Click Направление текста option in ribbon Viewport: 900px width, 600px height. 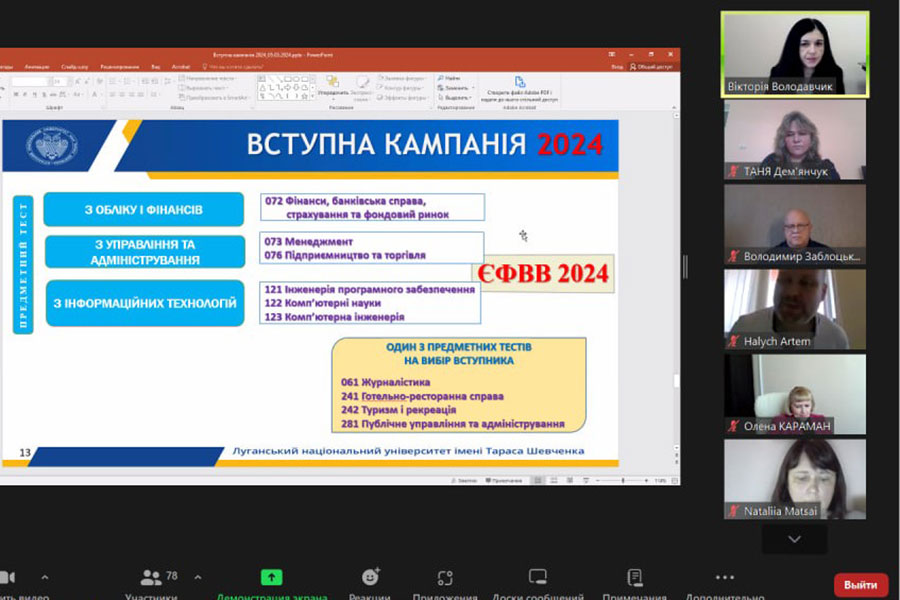207,78
